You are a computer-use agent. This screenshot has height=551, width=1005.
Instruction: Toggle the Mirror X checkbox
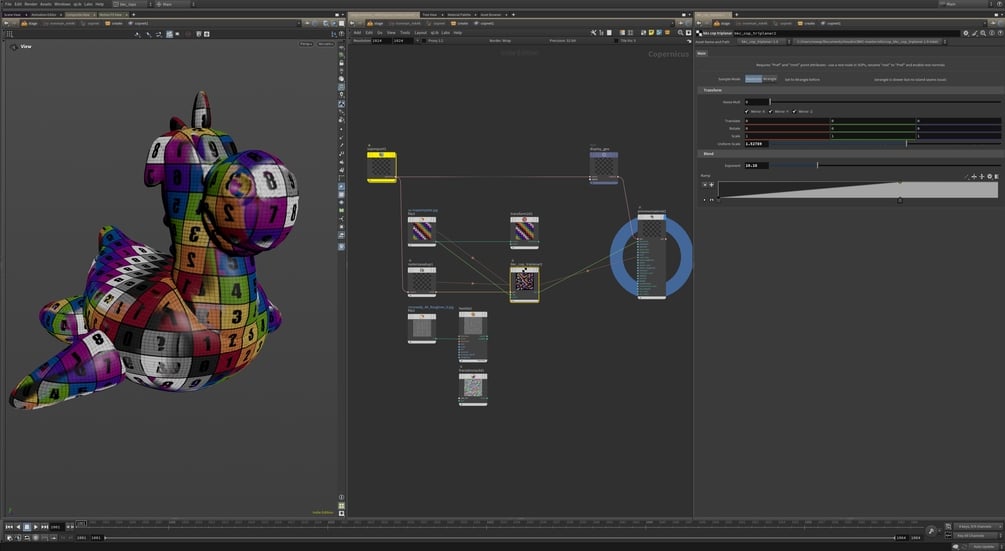coord(747,111)
